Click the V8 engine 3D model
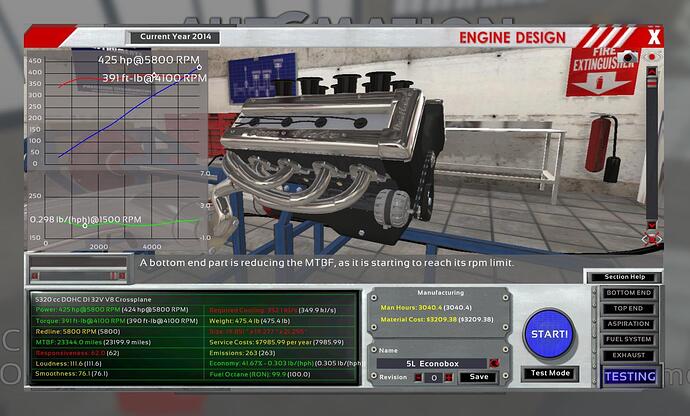The width and height of the screenshot is (690, 416). [x=330, y=150]
